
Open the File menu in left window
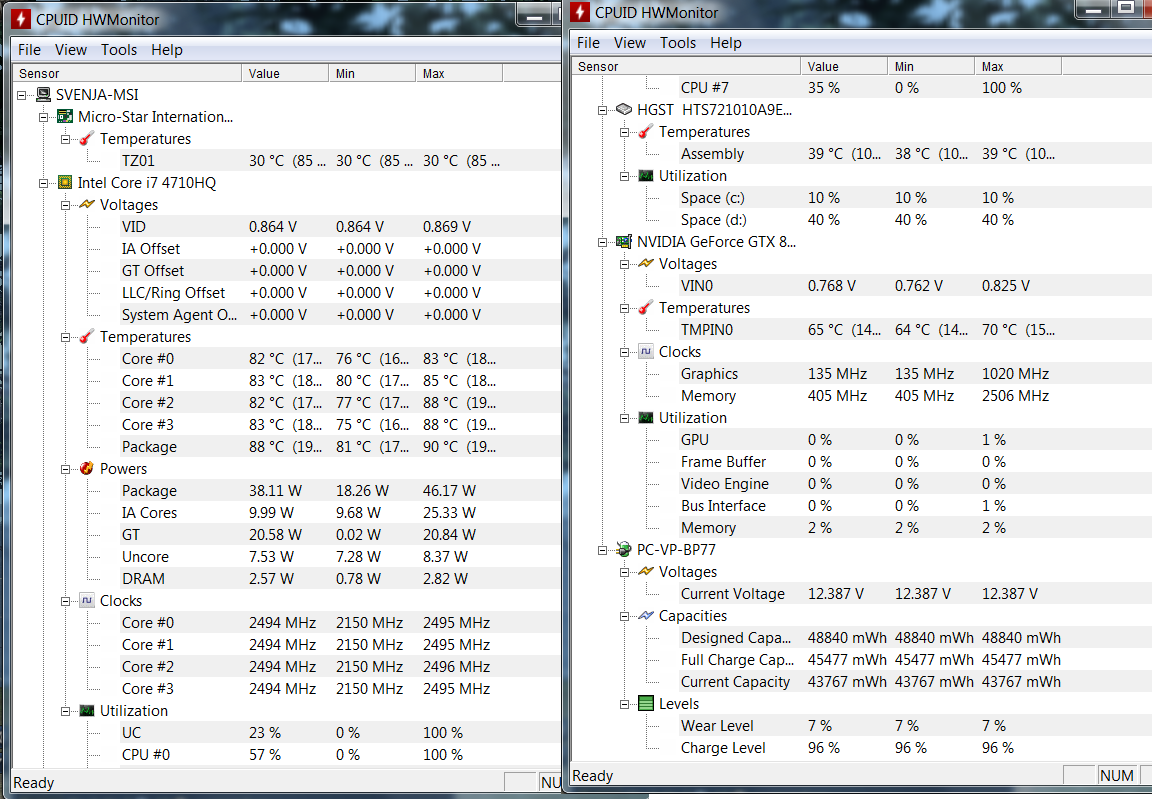(x=29, y=49)
